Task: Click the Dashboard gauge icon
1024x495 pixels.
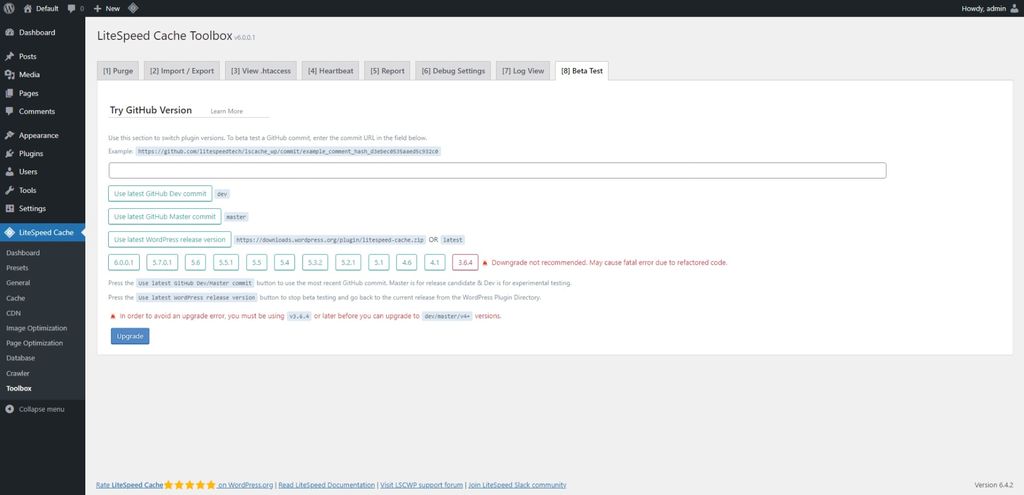Action: 9,33
